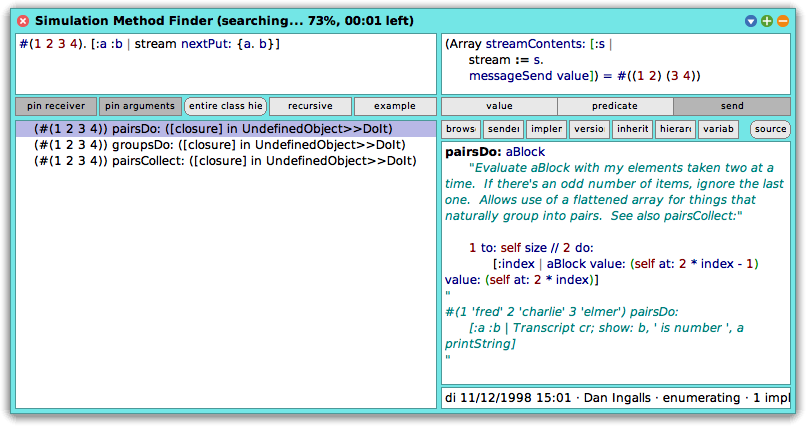Click the versions button

tap(589, 129)
